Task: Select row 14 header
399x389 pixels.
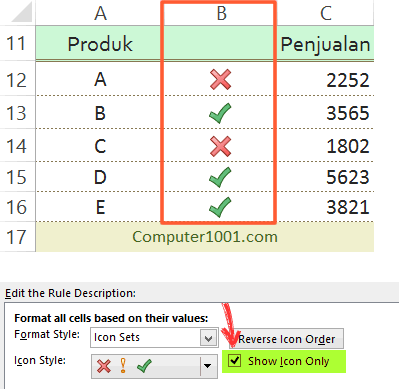Action: tap(17, 146)
